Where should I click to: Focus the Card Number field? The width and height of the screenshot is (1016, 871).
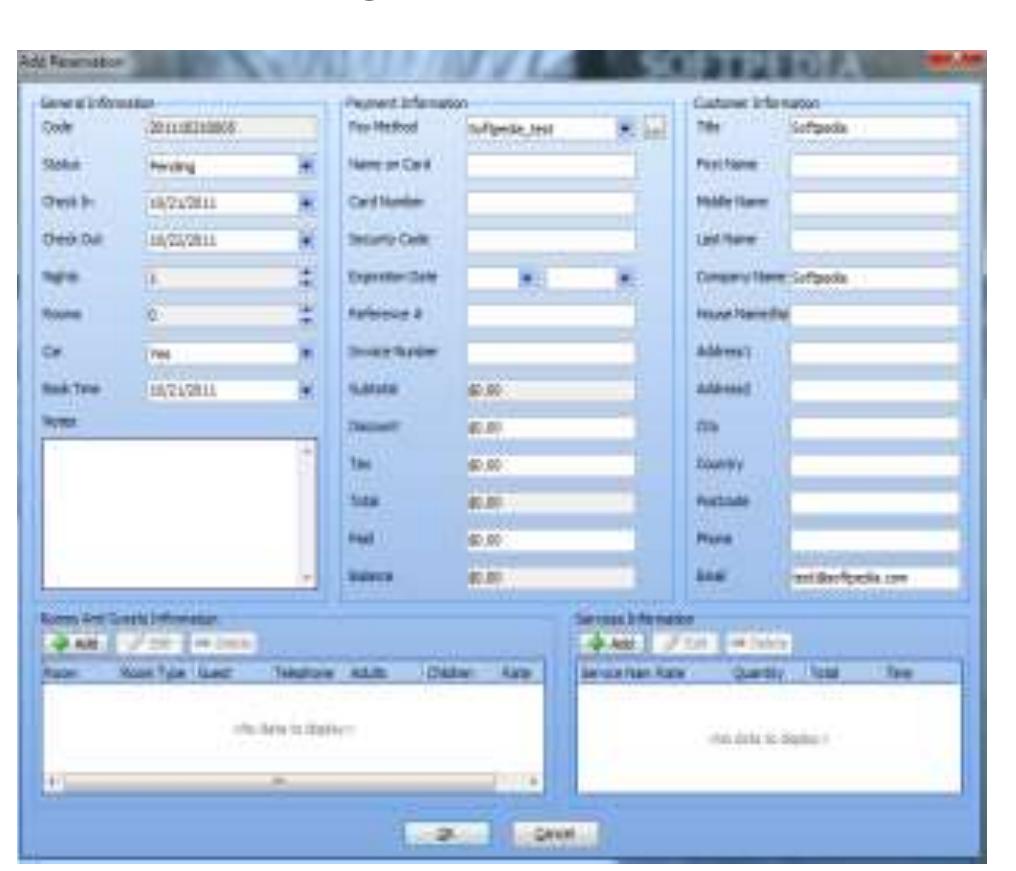click(x=551, y=203)
